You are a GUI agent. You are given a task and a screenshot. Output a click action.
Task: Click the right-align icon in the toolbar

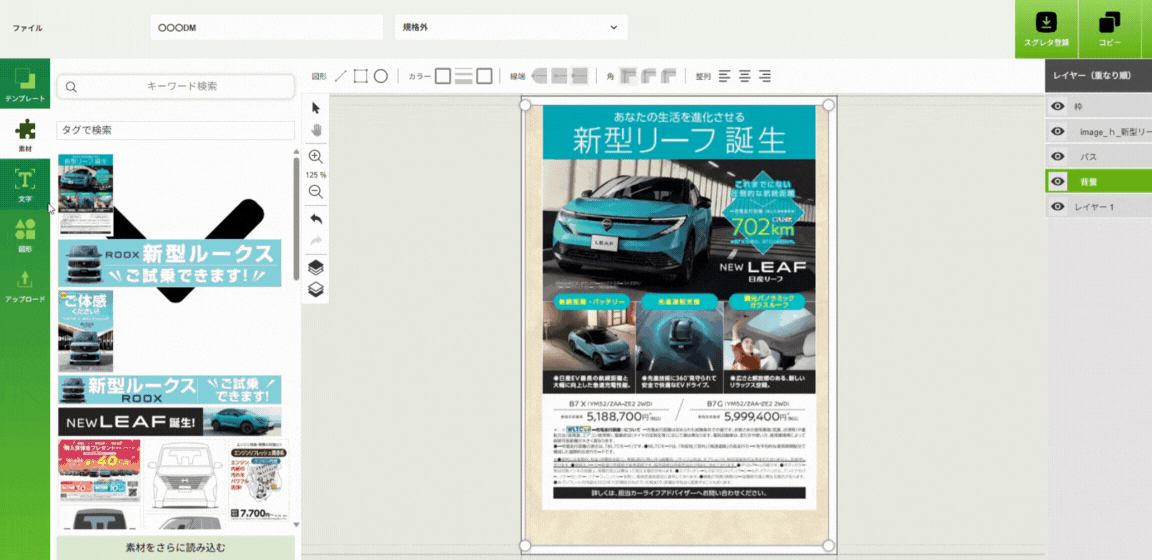pyautogui.click(x=765, y=76)
